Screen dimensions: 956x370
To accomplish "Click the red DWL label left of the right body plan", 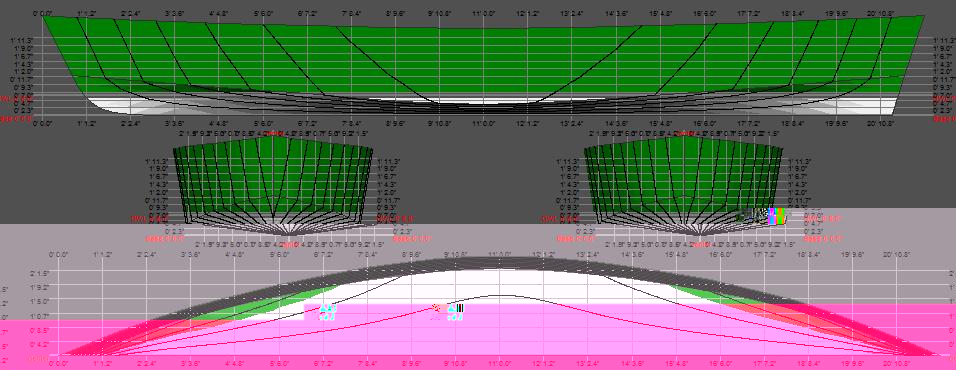I will [x=560, y=218].
